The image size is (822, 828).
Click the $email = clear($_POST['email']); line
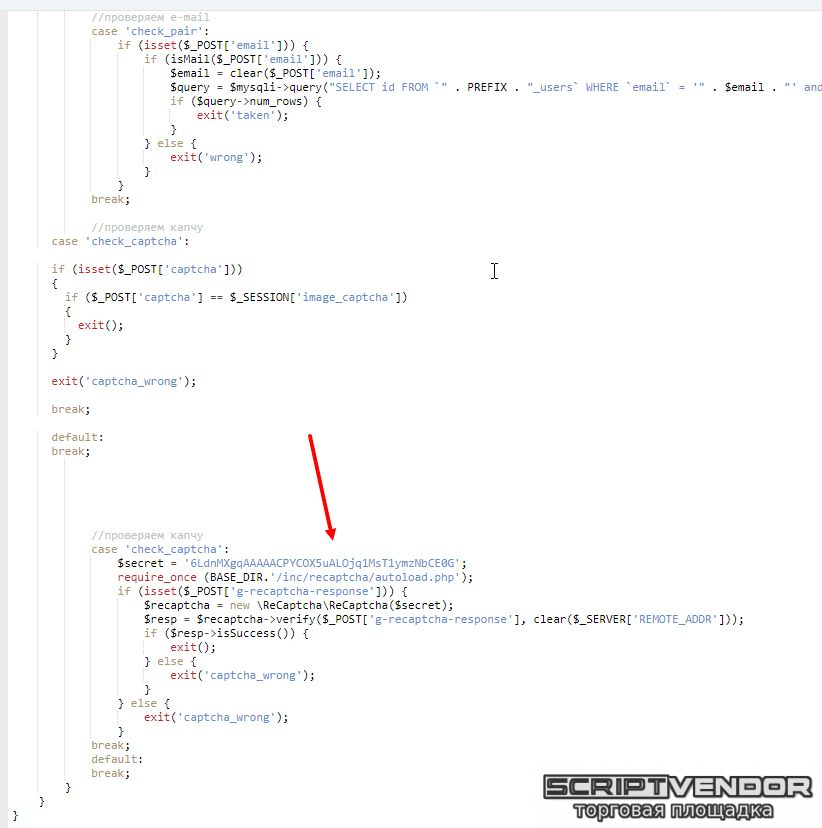click(x=275, y=73)
